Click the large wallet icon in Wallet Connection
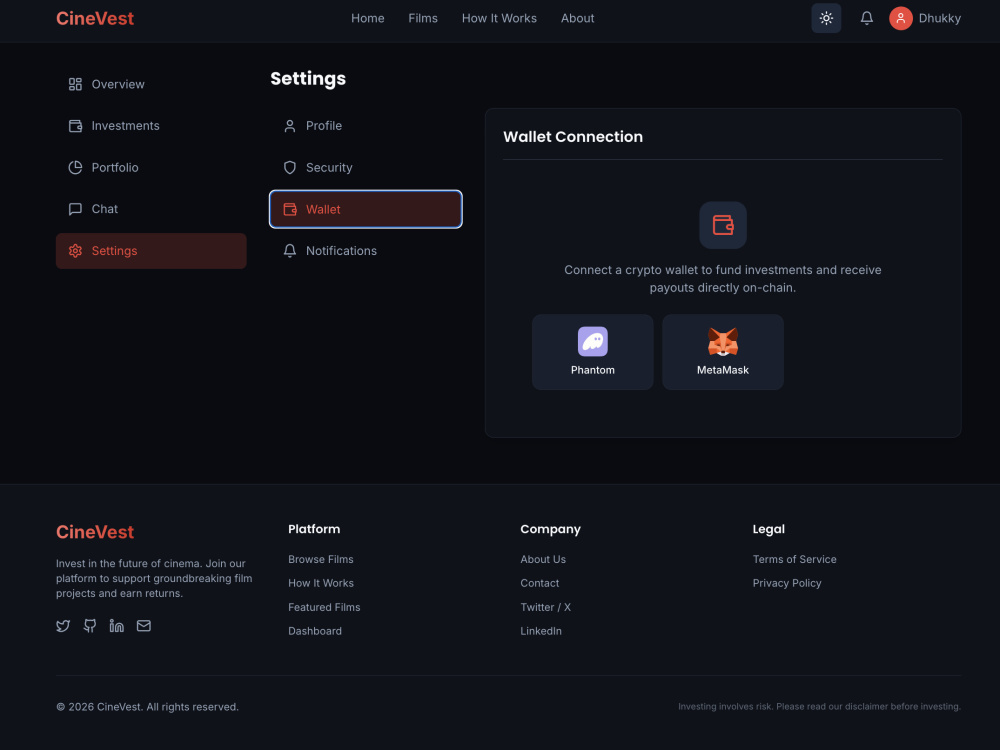Viewport: 1000px width, 750px height. pos(723,225)
